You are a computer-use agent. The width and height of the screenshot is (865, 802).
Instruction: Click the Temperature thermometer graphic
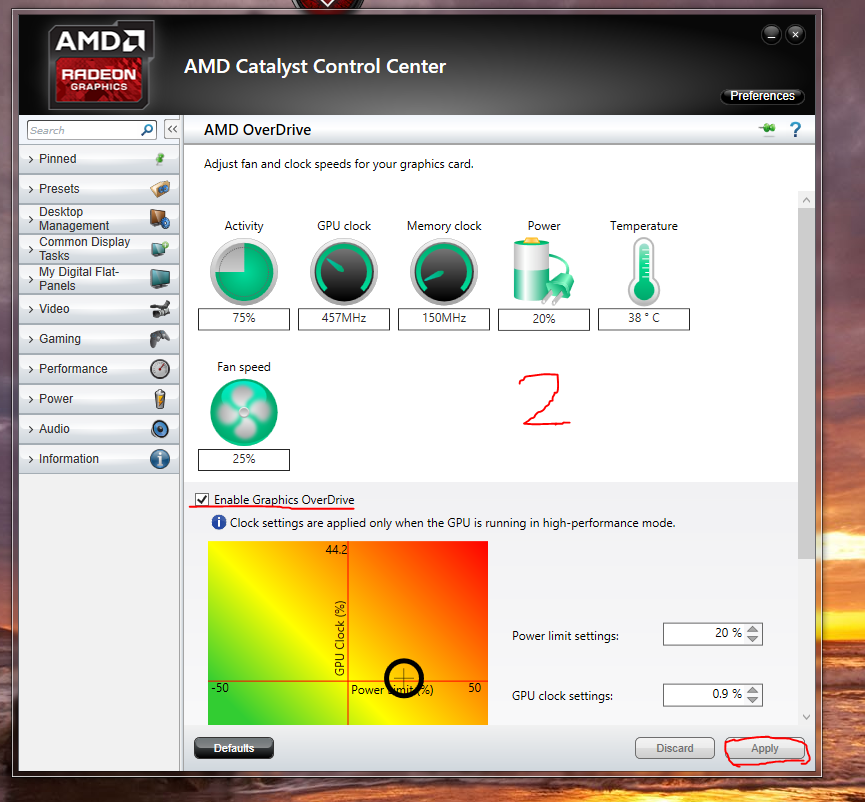[x=644, y=271]
